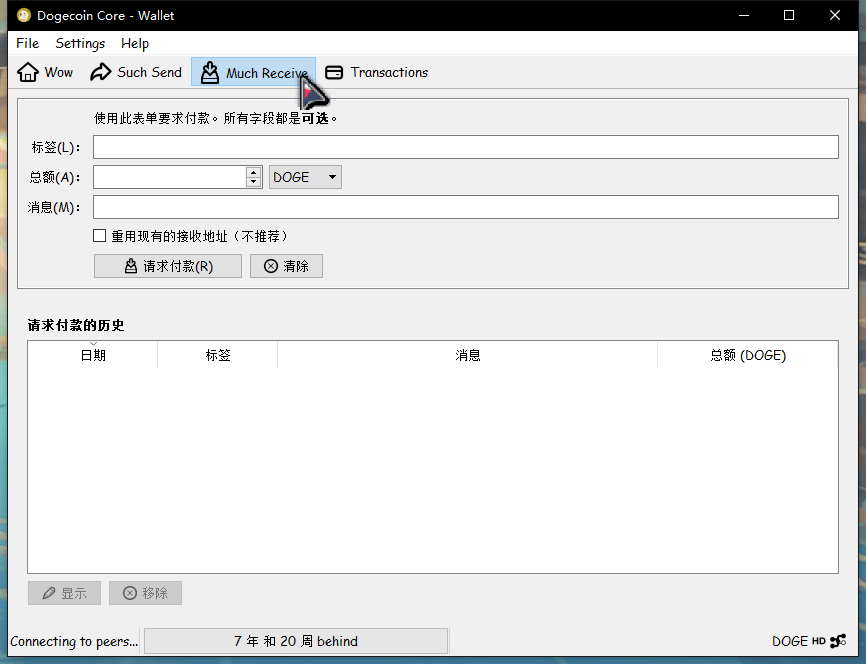This screenshot has width=866, height=664.
Task: Sort history by 标签 column header
Action: click(218, 355)
